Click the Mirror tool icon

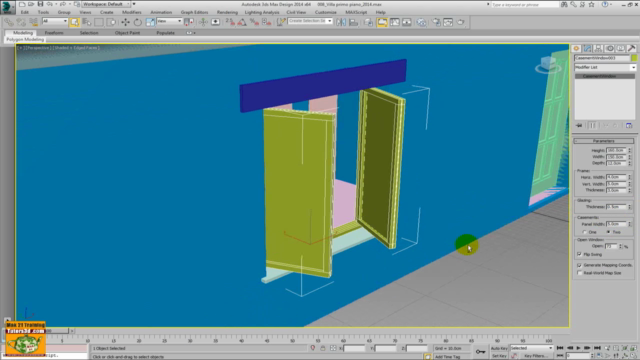click(x=341, y=22)
